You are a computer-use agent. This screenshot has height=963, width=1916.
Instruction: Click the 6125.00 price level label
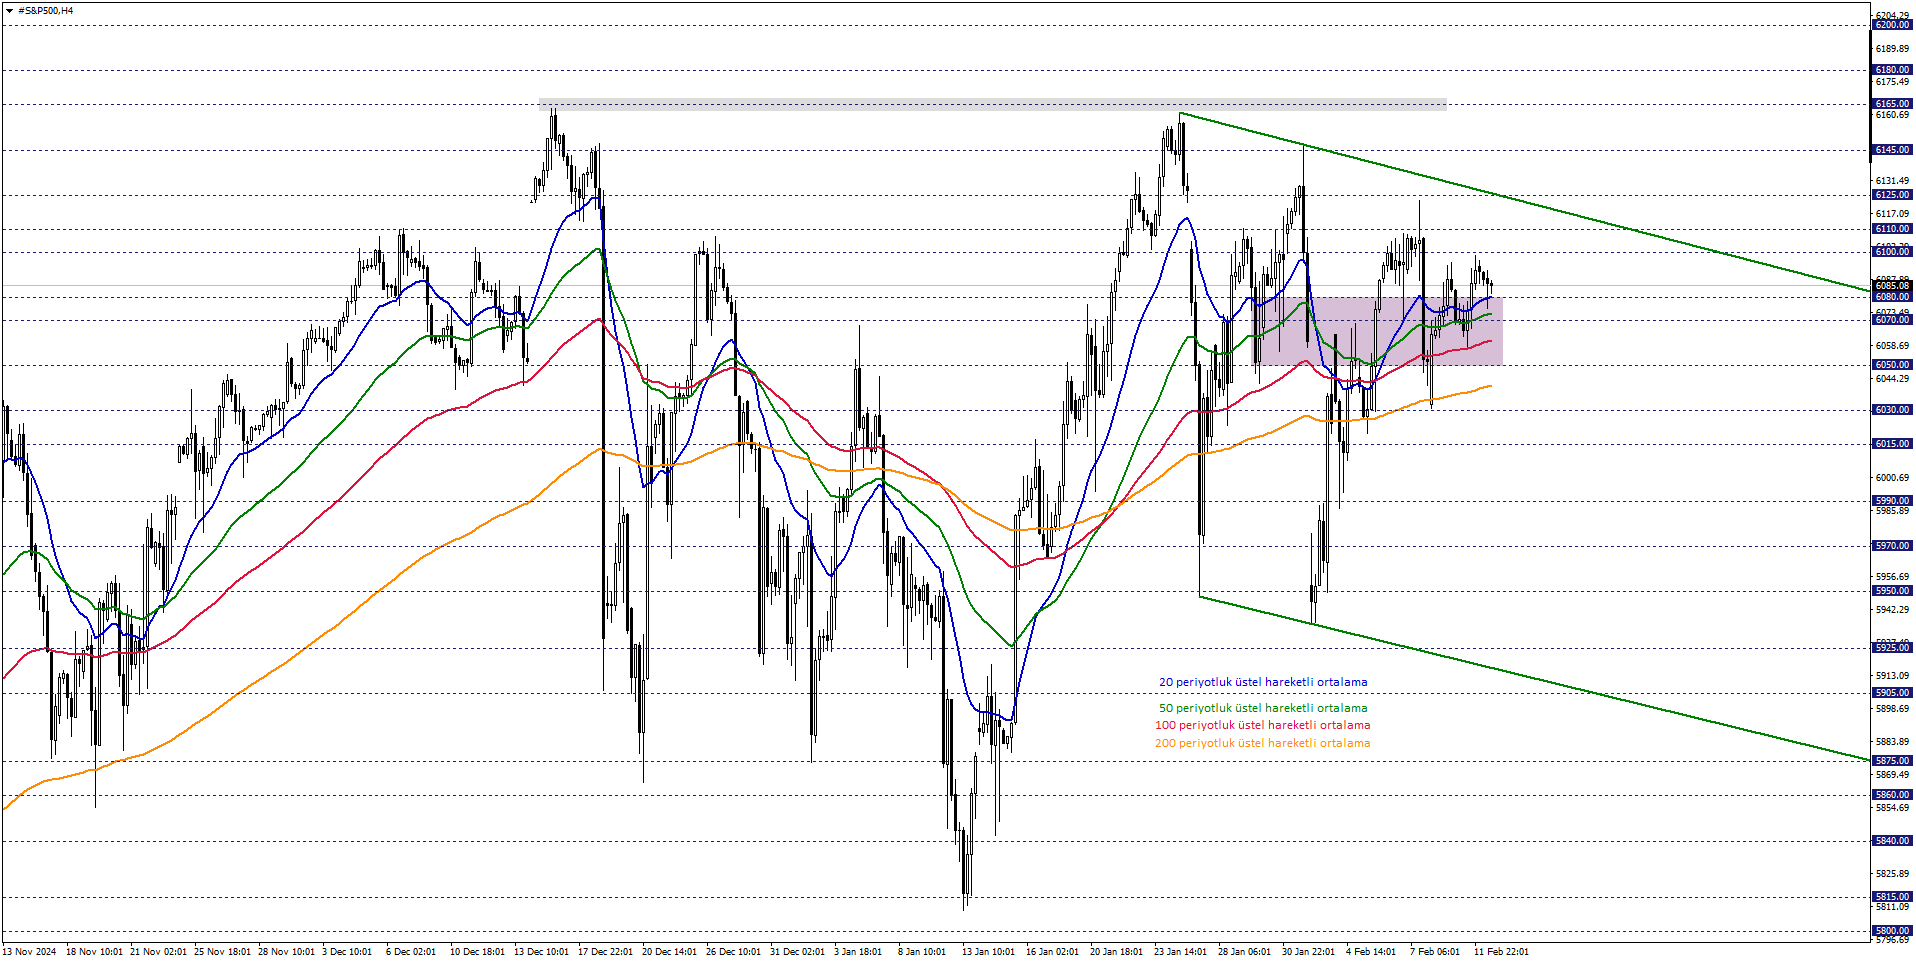click(x=1892, y=195)
